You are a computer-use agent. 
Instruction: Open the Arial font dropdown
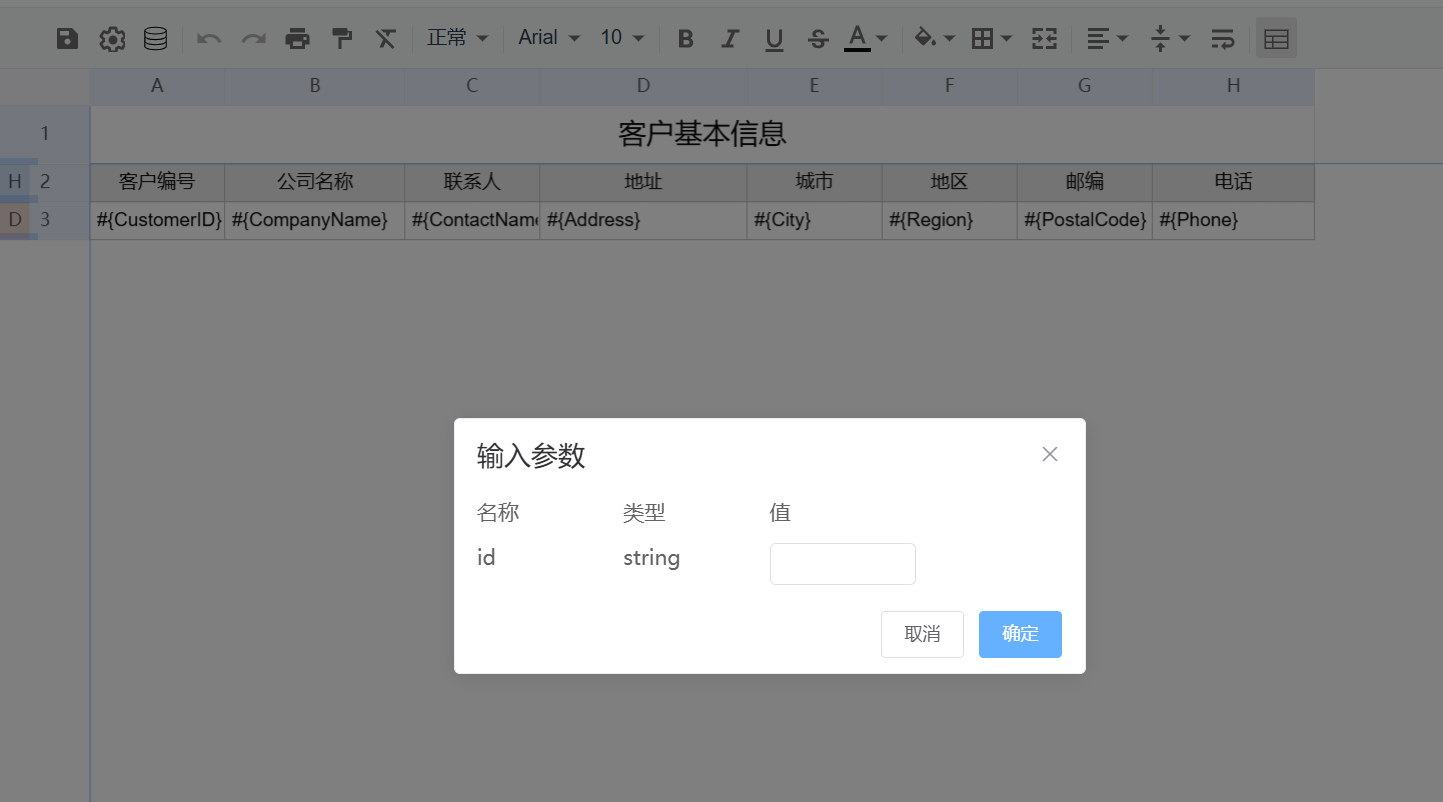coord(549,38)
